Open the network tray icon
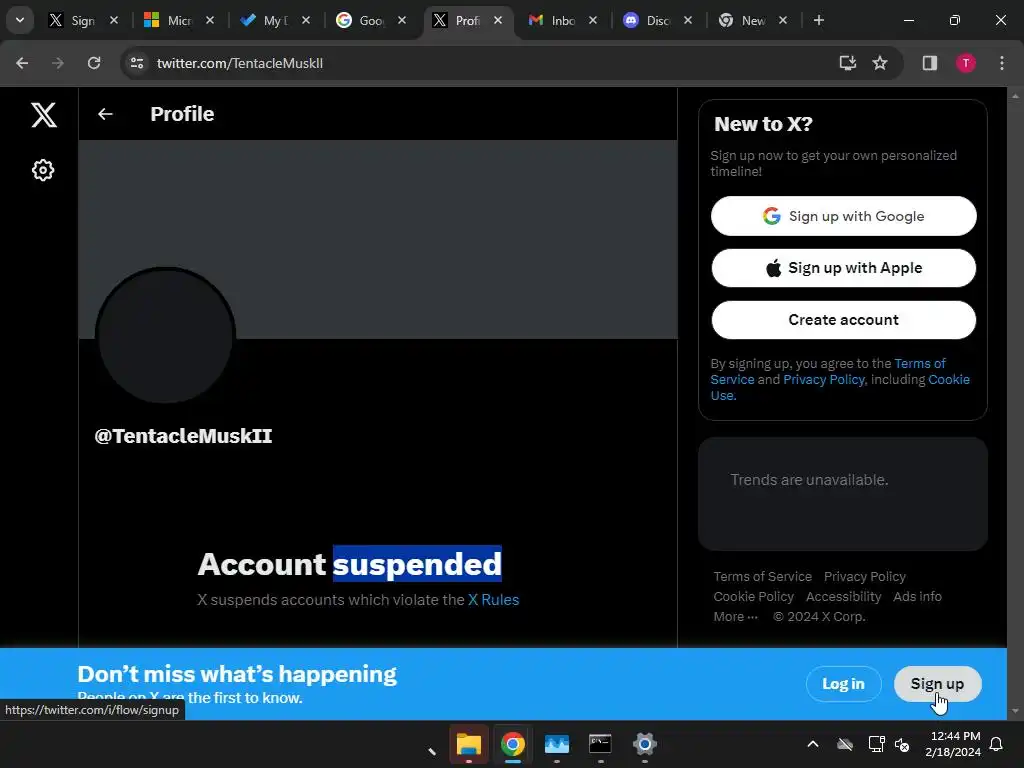This screenshot has height=768, width=1024. coord(876,744)
